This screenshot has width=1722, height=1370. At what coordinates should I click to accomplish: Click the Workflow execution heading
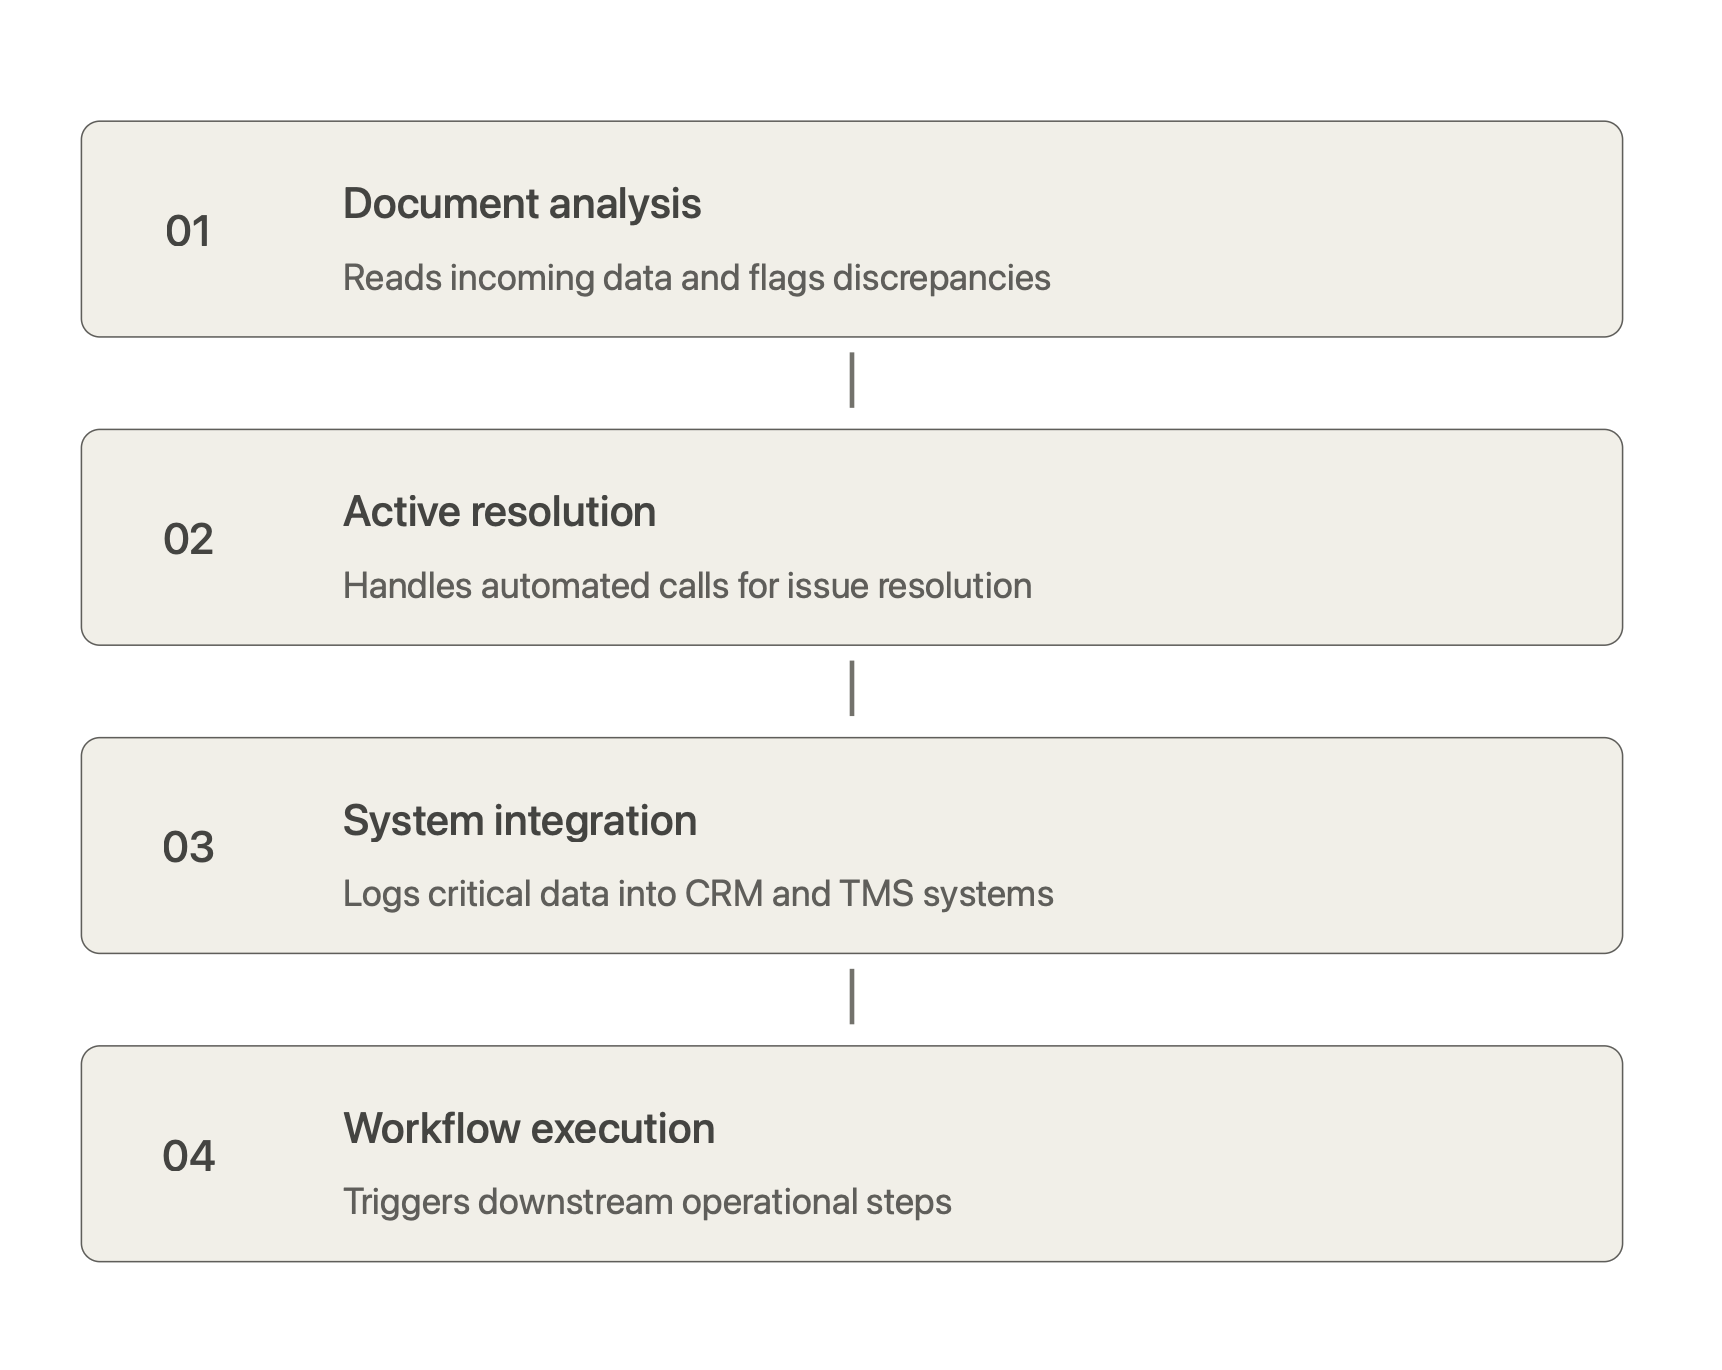coord(529,1129)
